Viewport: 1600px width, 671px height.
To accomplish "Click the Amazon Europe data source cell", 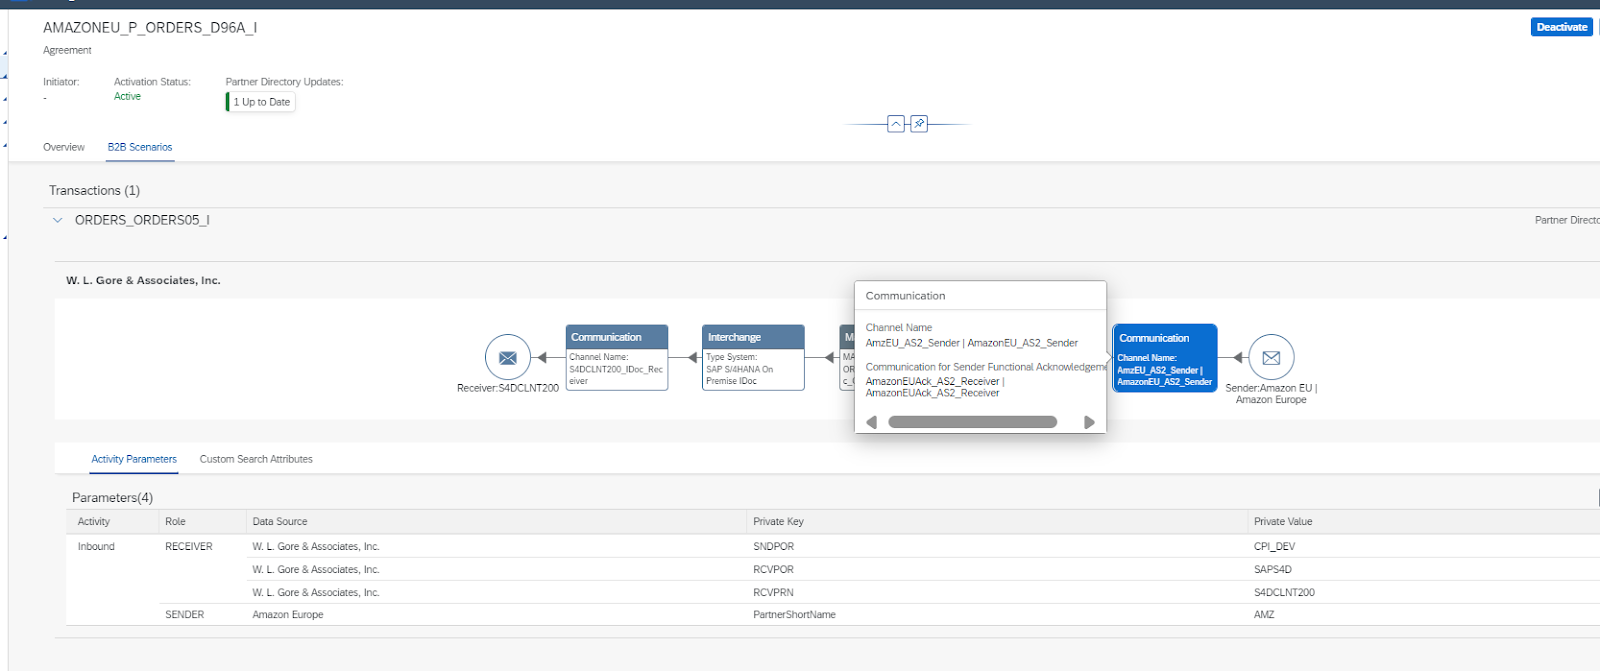I will (288, 614).
